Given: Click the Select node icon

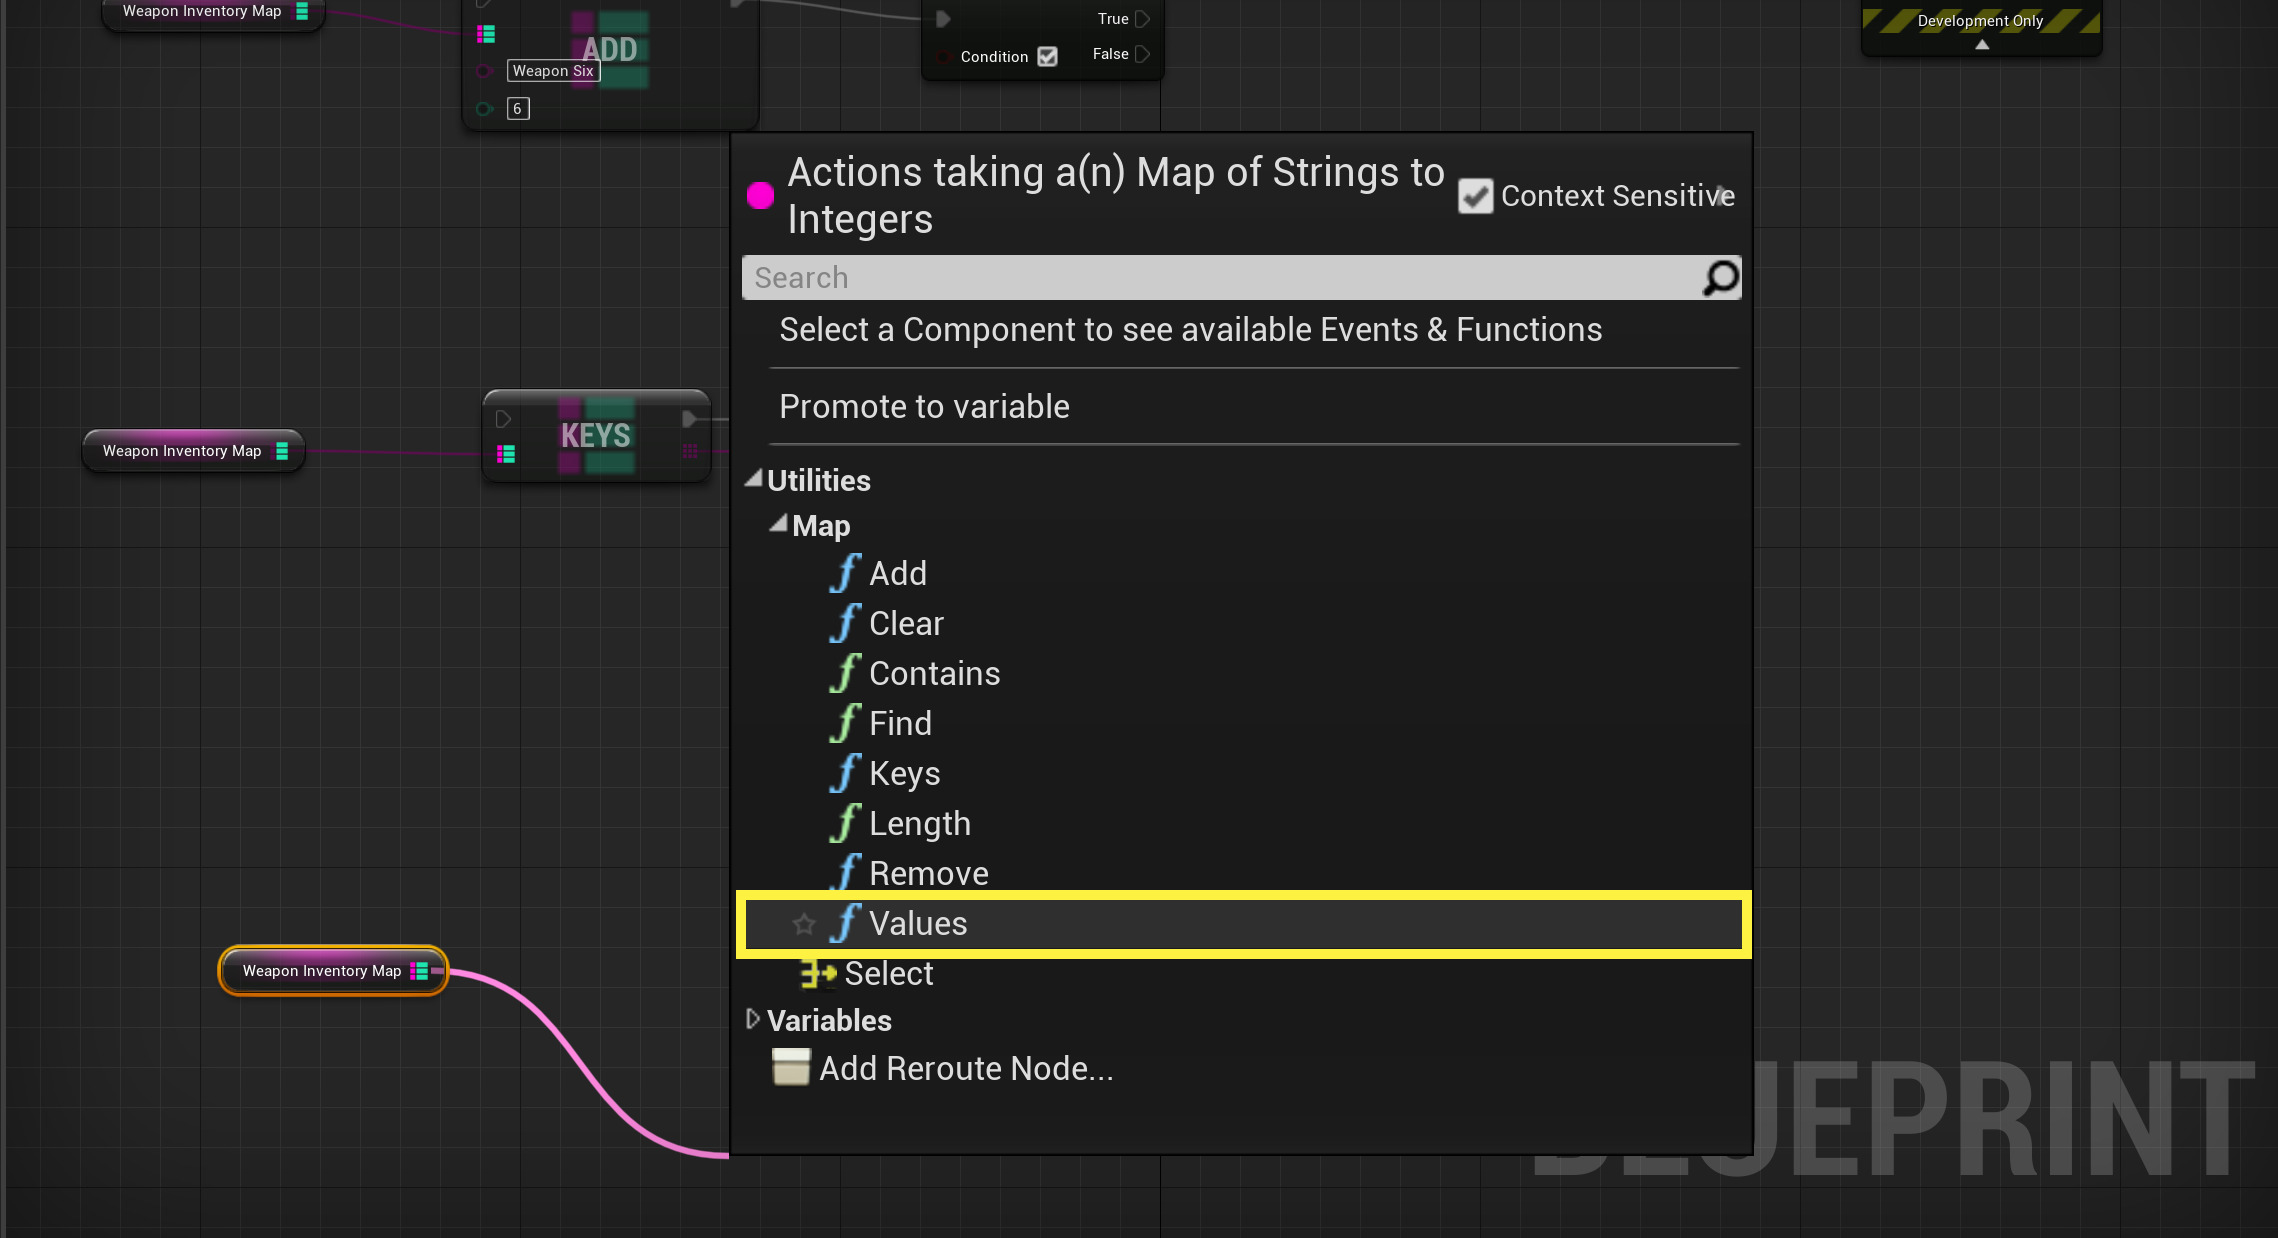Looking at the screenshot, I should 817,973.
